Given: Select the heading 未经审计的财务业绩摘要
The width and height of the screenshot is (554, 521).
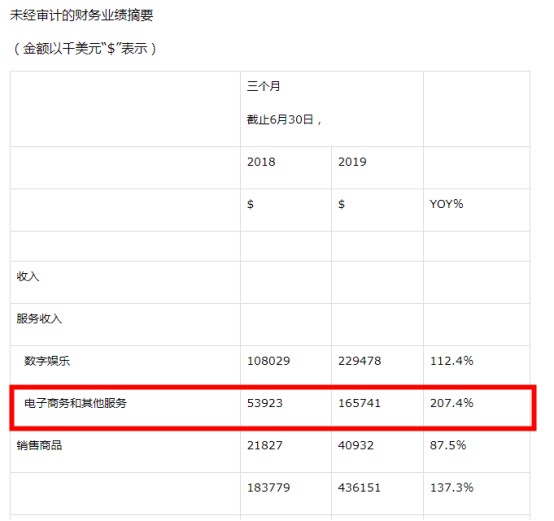Looking at the screenshot, I should [x=82, y=15].
